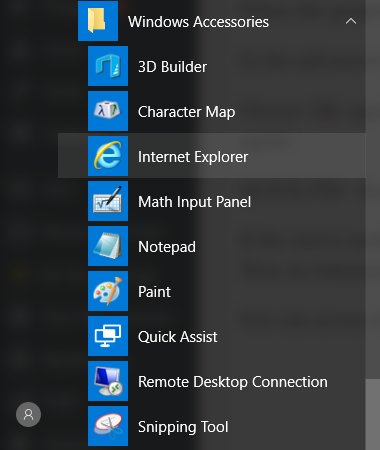Screen dimensions: 380x450
Task: Select the Internet Explorer menu entry text
Action: (x=193, y=157)
